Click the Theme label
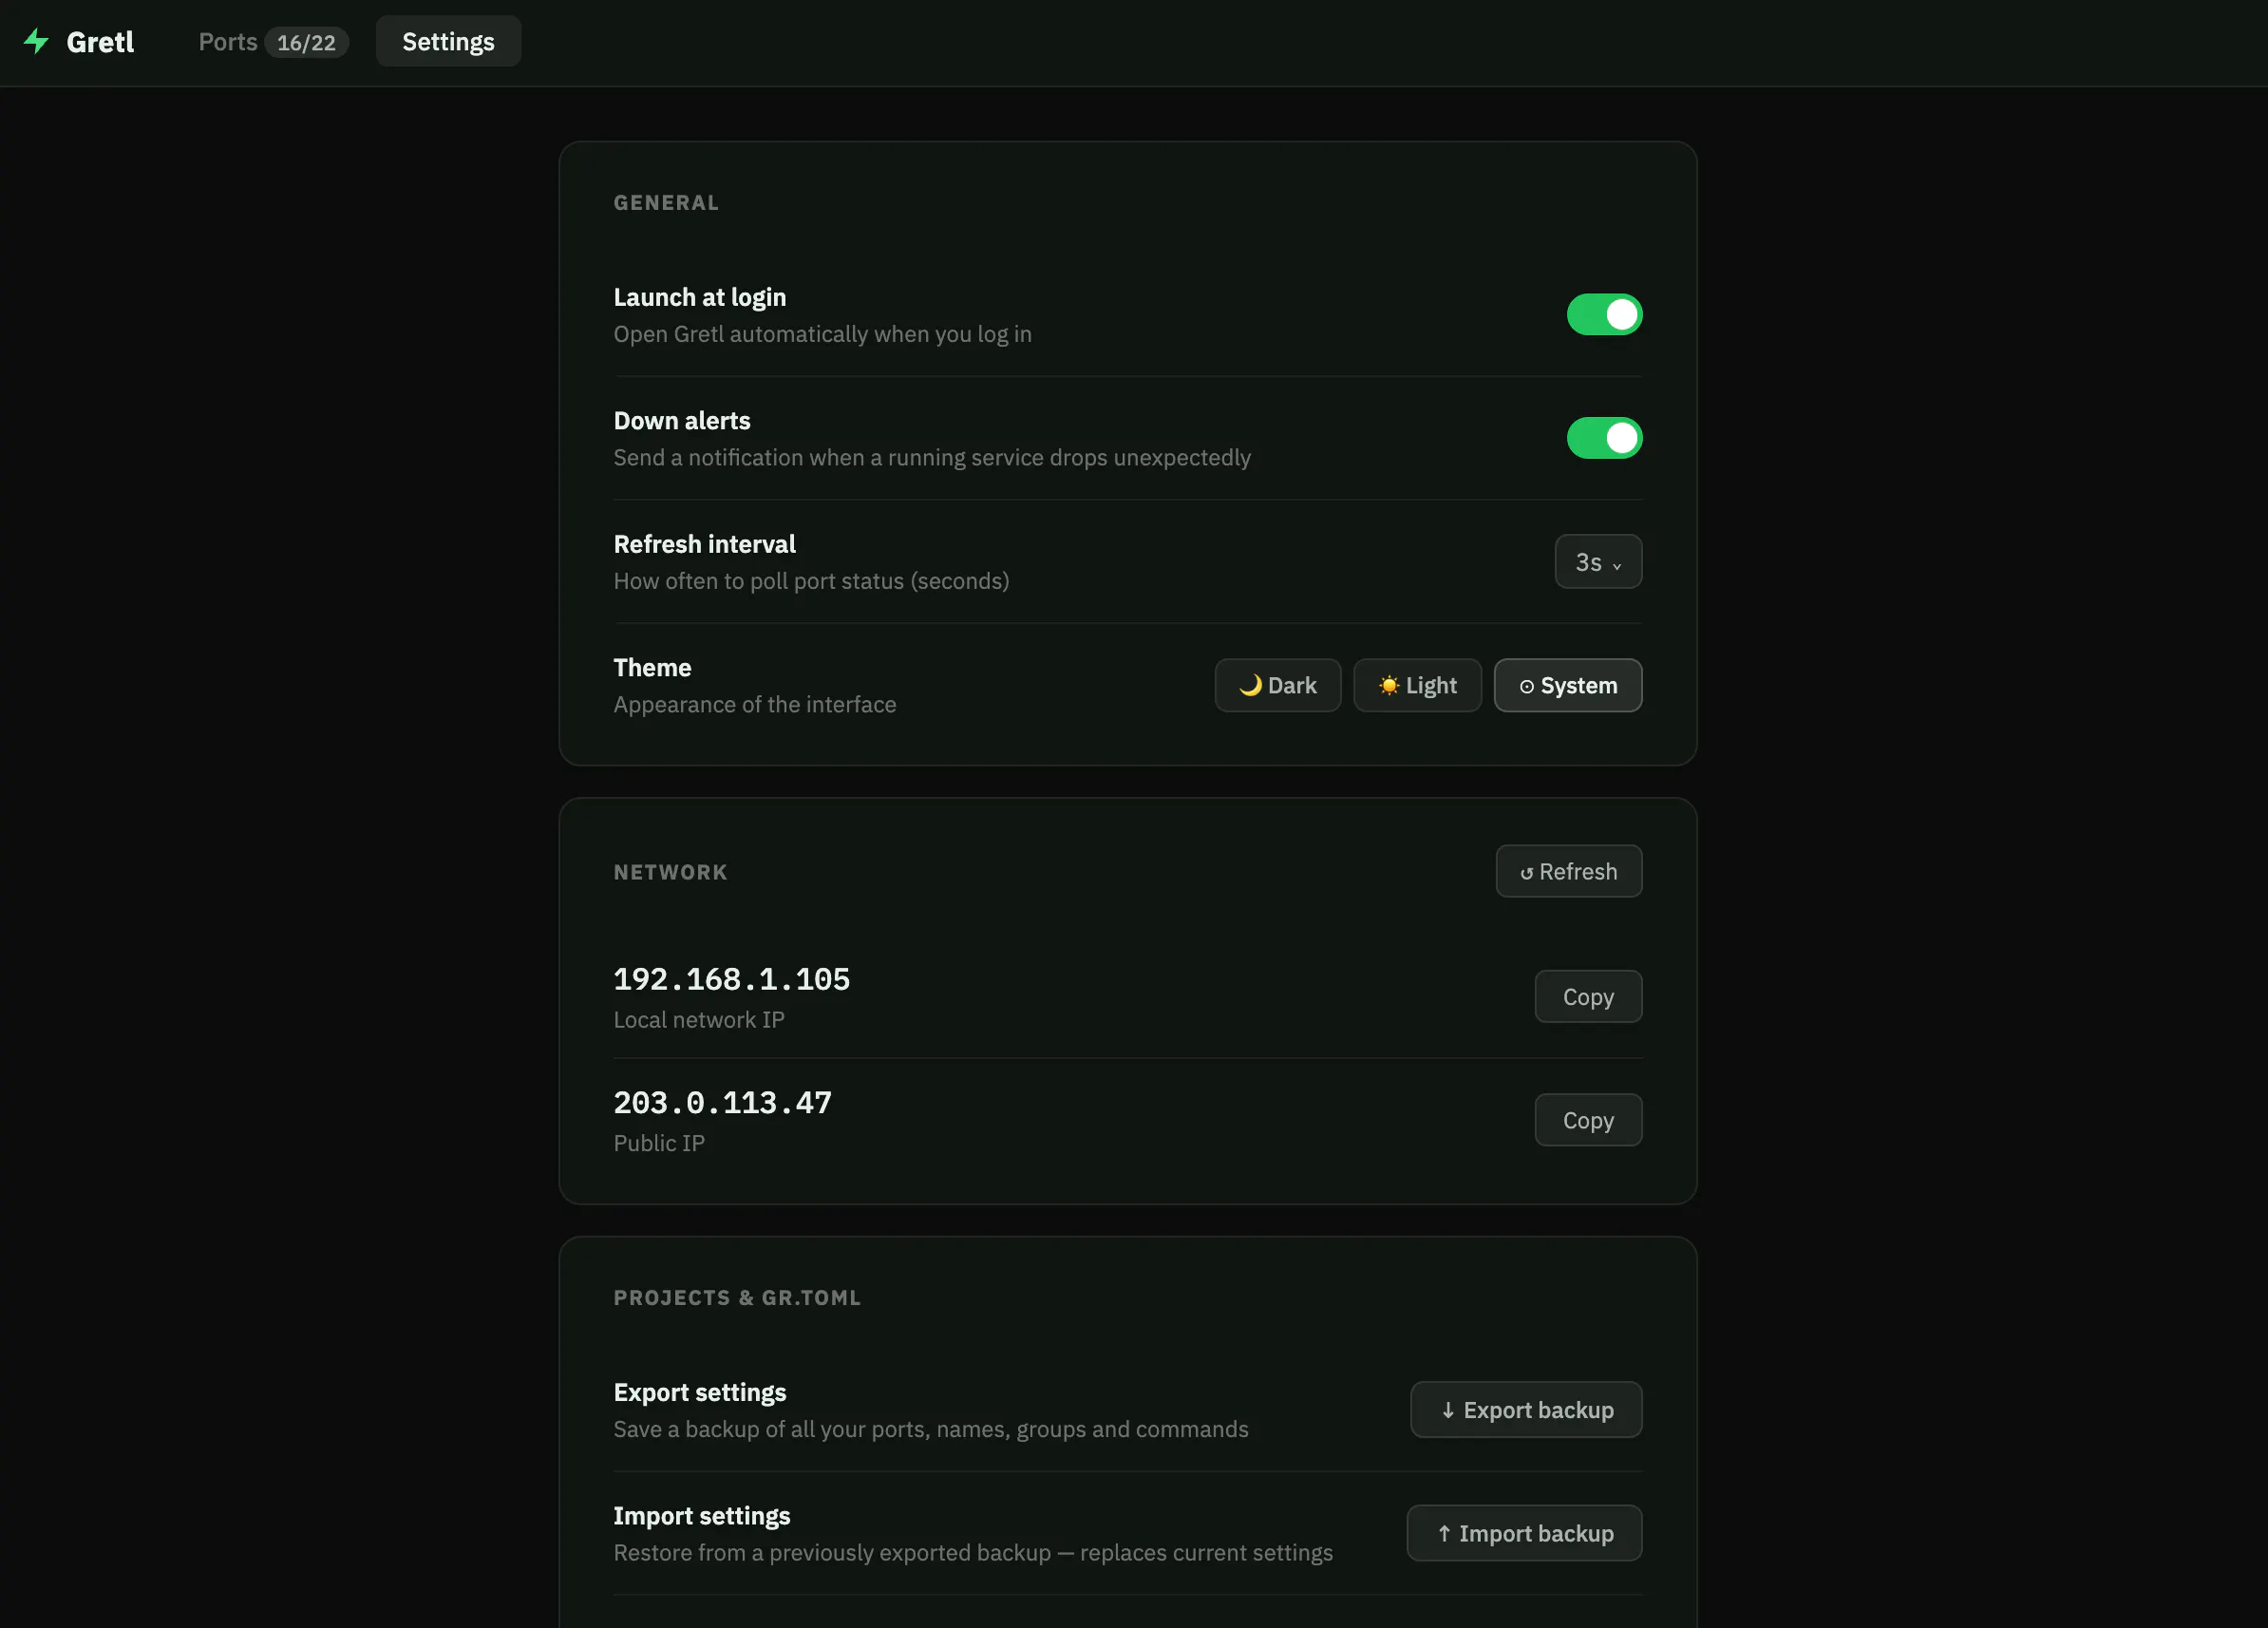The width and height of the screenshot is (2268, 1628). point(652,668)
